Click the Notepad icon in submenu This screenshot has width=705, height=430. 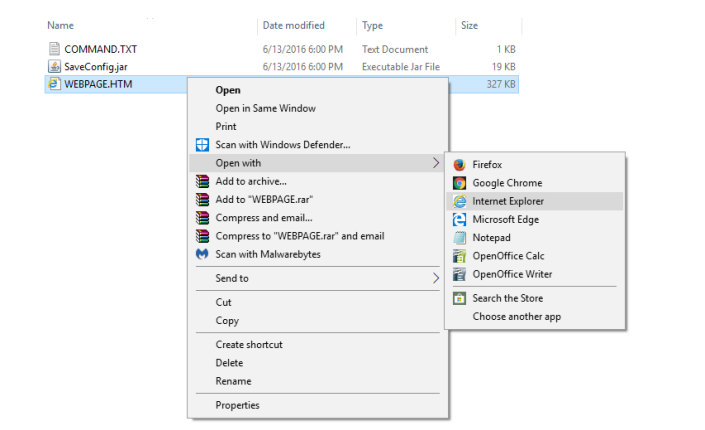click(x=459, y=237)
